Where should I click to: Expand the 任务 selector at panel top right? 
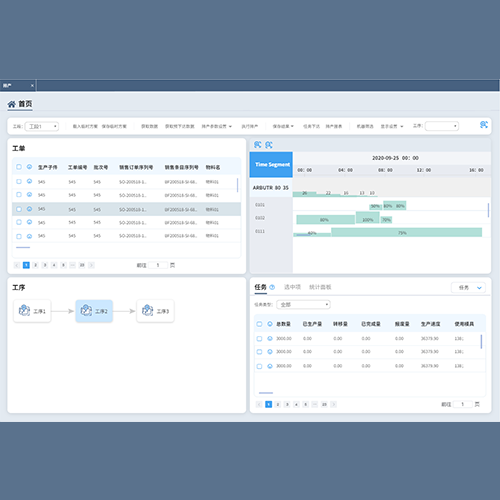click(x=468, y=287)
